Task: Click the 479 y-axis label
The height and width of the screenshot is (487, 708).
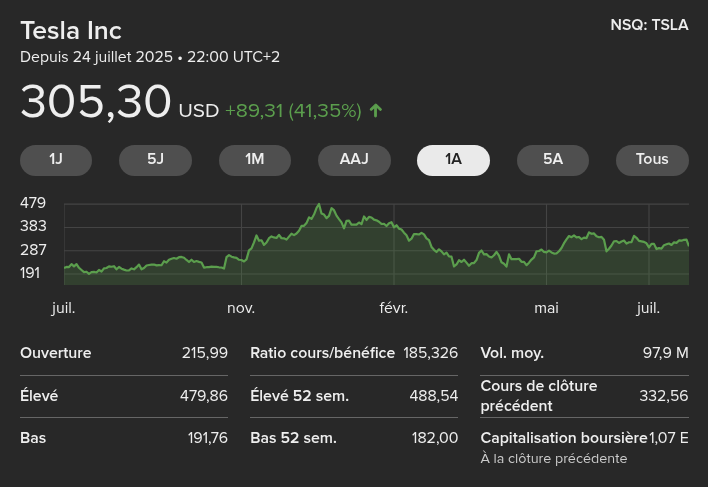Action: (x=33, y=203)
